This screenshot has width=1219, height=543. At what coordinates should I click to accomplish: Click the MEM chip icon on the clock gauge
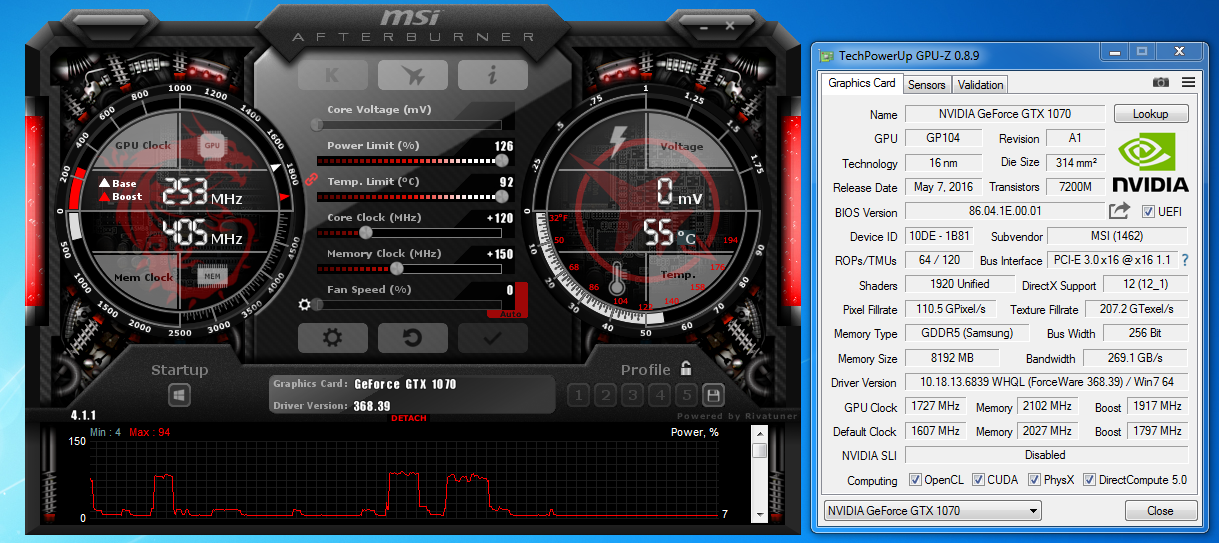pyautogui.click(x=211, y=276)
